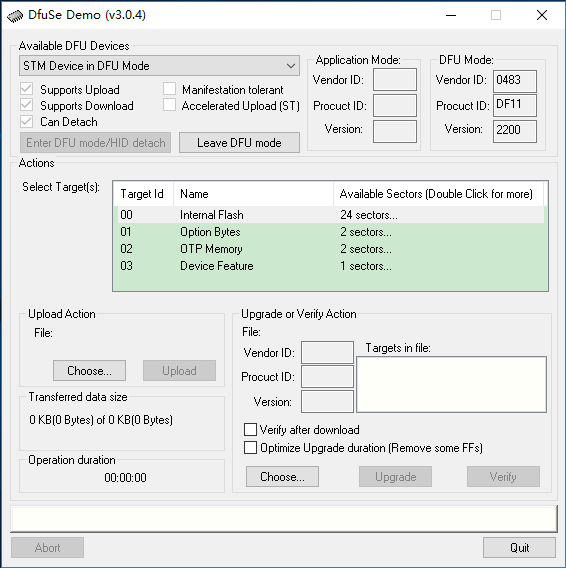Click the Targets in file list box
Viewport: 566px width, 568px height.
click(x=451, y=384)
